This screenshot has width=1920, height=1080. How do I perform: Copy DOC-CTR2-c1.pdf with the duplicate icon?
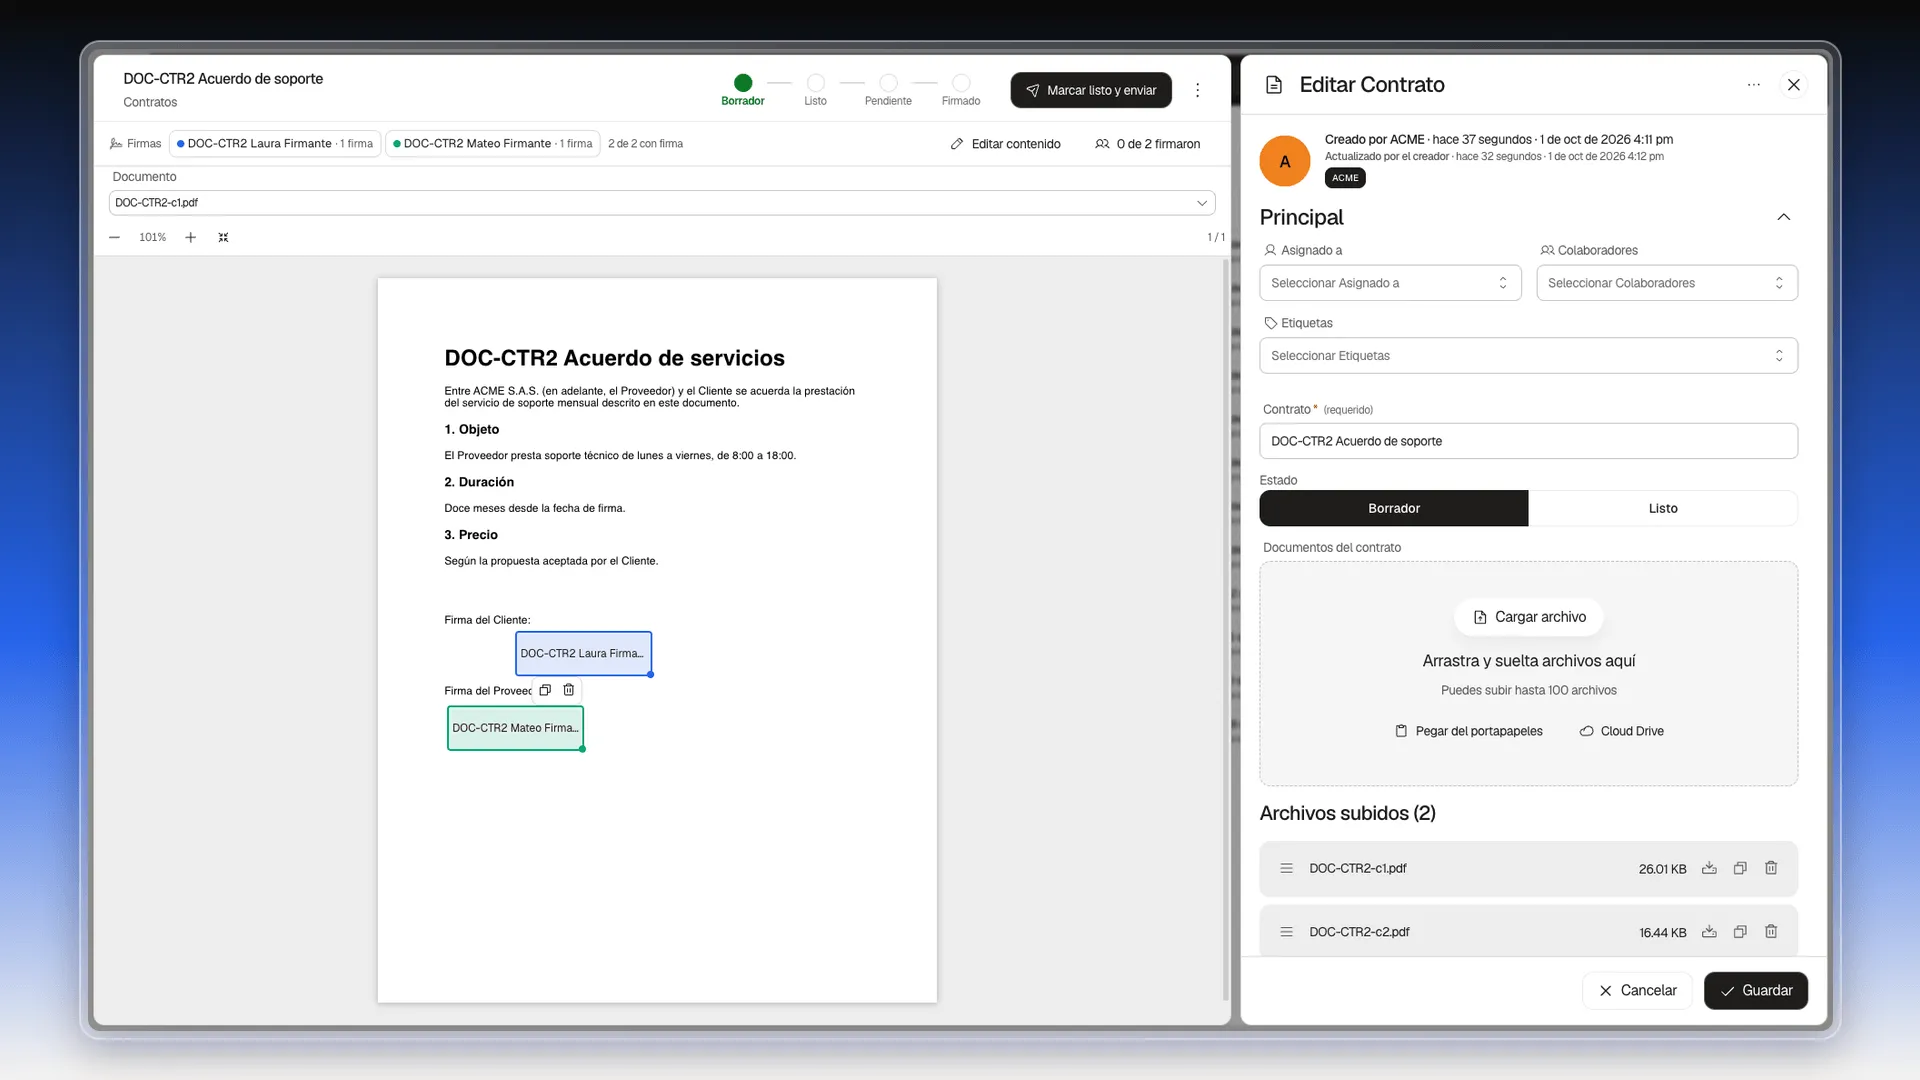1740,868
